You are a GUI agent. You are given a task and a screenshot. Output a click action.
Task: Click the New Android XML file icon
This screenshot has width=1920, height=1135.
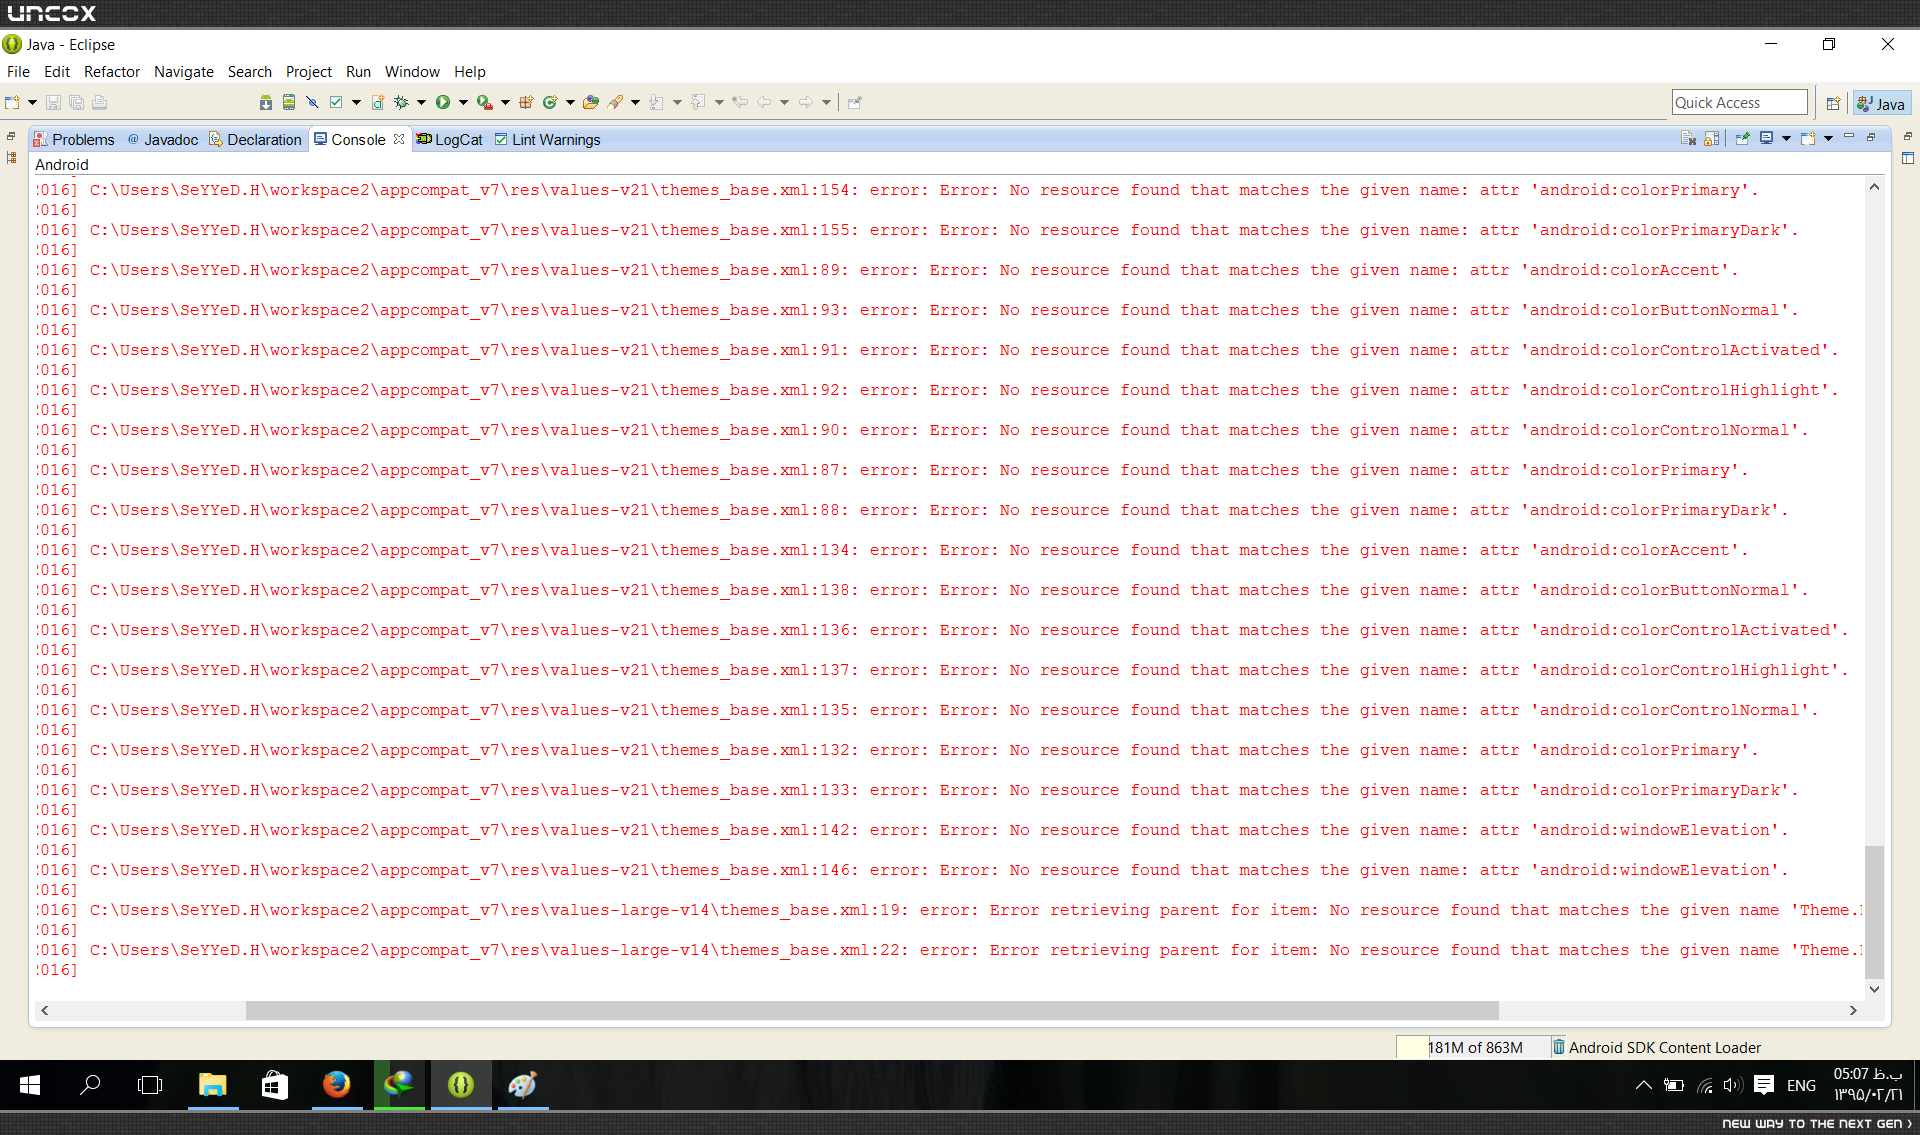378,102
